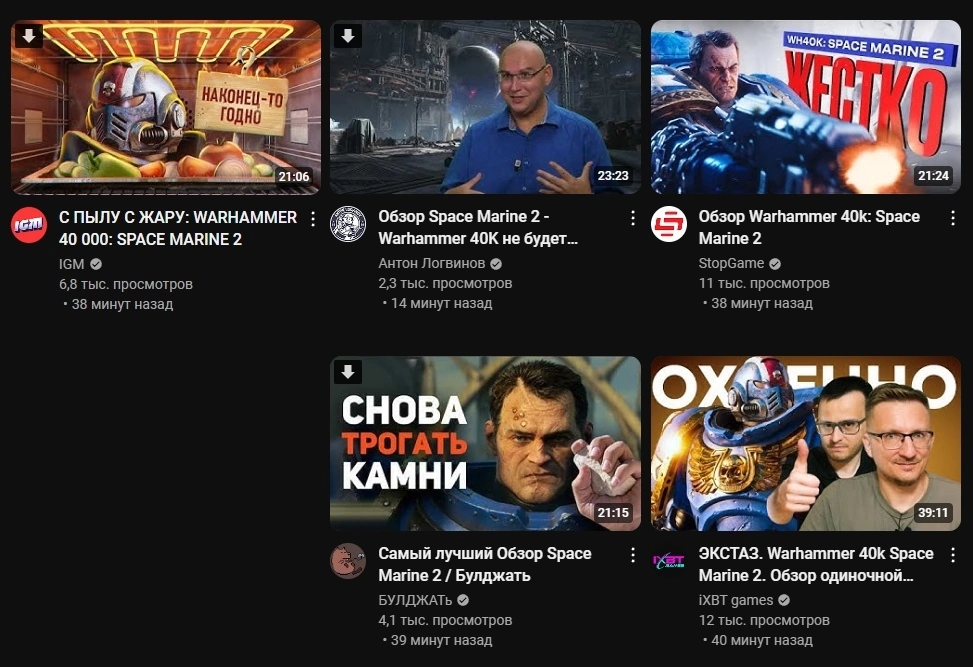Image resolution: width=973 pixels, height=667 pixels.
Task: Play the 39:11 thumbs-up thumbnail video
Action: coord(805,443)
